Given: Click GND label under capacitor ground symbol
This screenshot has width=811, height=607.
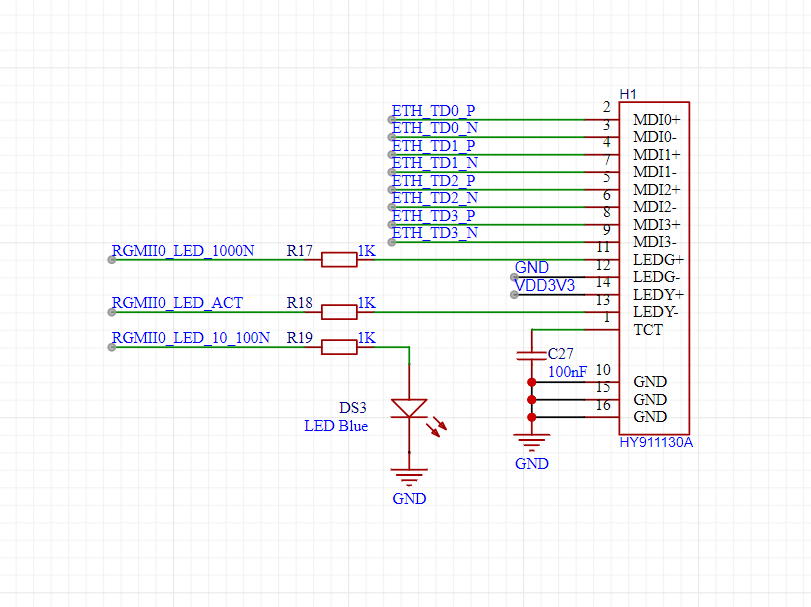Looking at the screenshot, I should [532, 464].
